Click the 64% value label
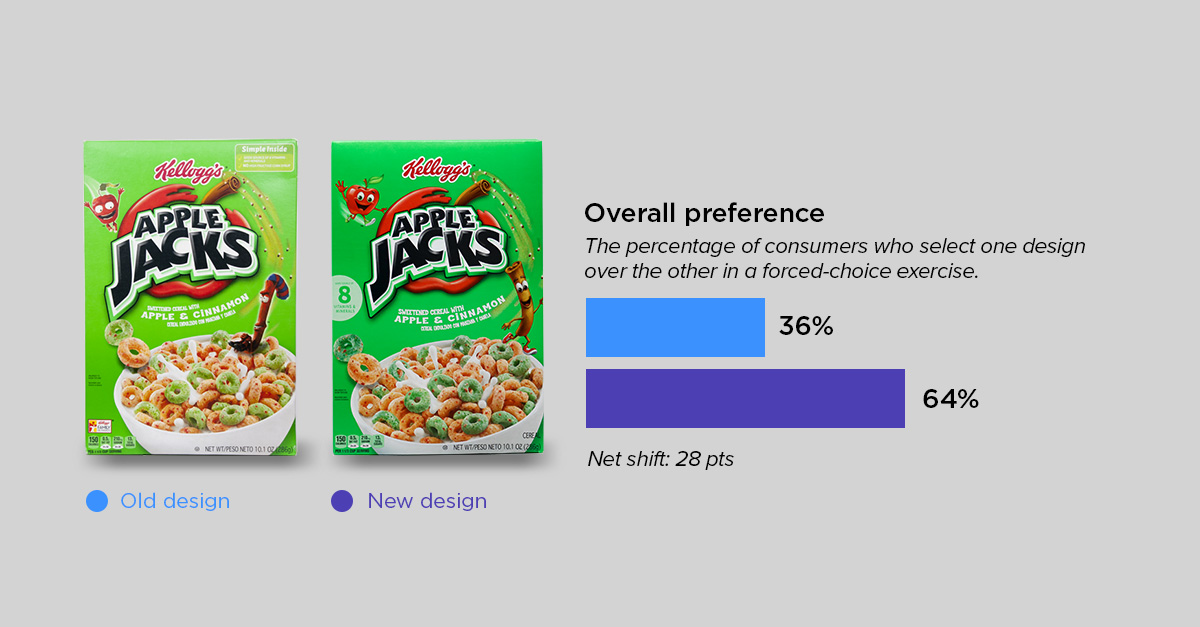The height and width of the screenshot is (627, 1200). (950, 399)
